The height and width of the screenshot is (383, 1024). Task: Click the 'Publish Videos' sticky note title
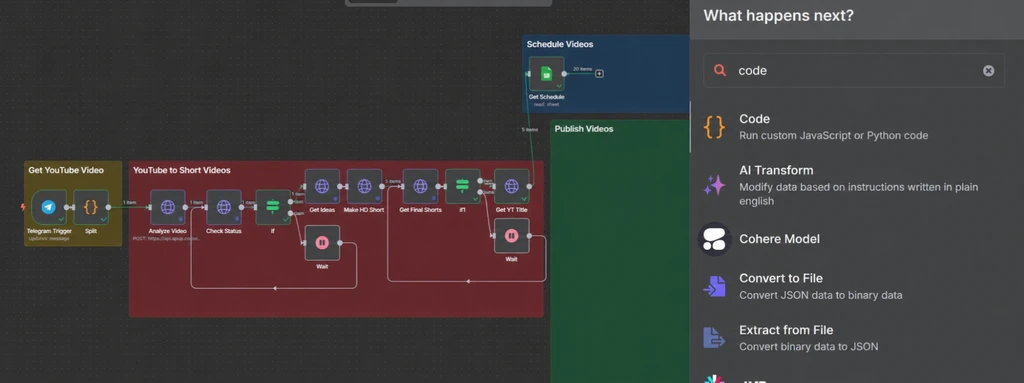(x=584, y=129)
